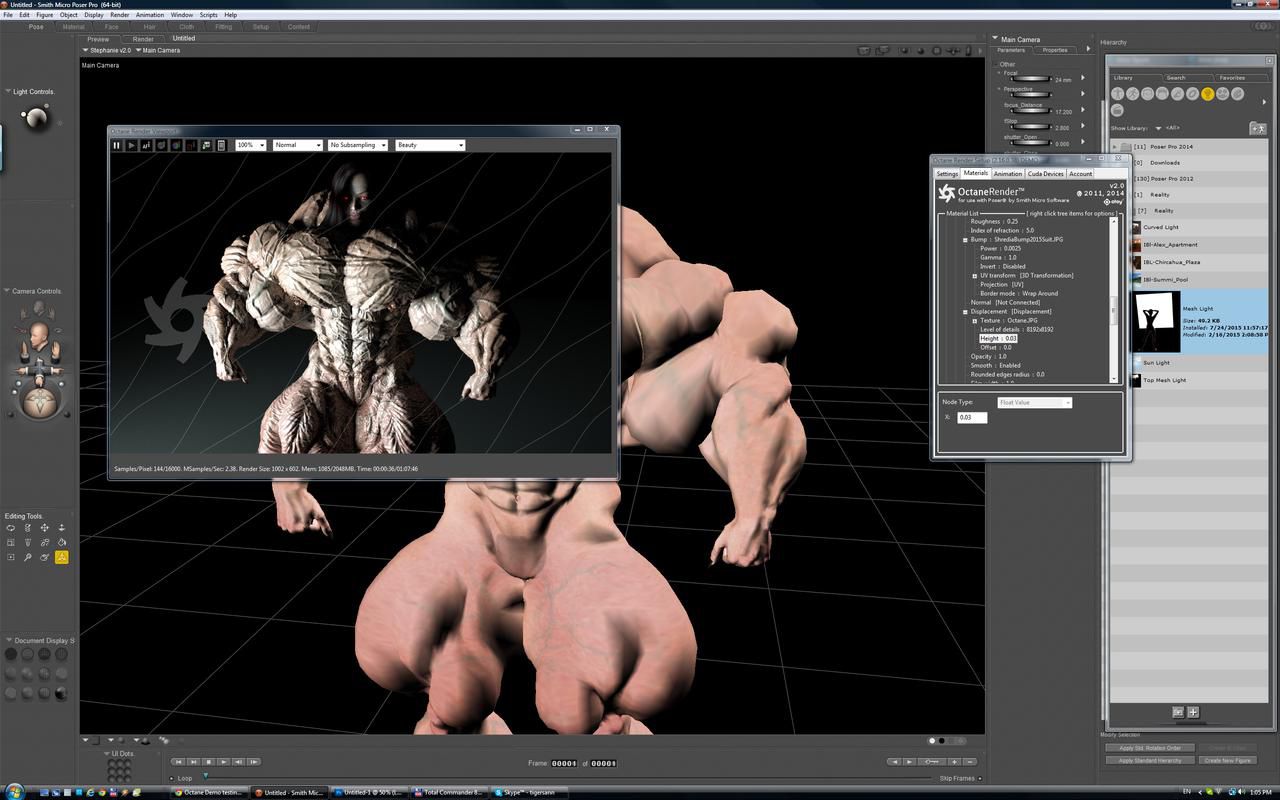Open the Beauty render pass dropdown
Viewport: 1280px width, 800px height.
pos(431,145)
